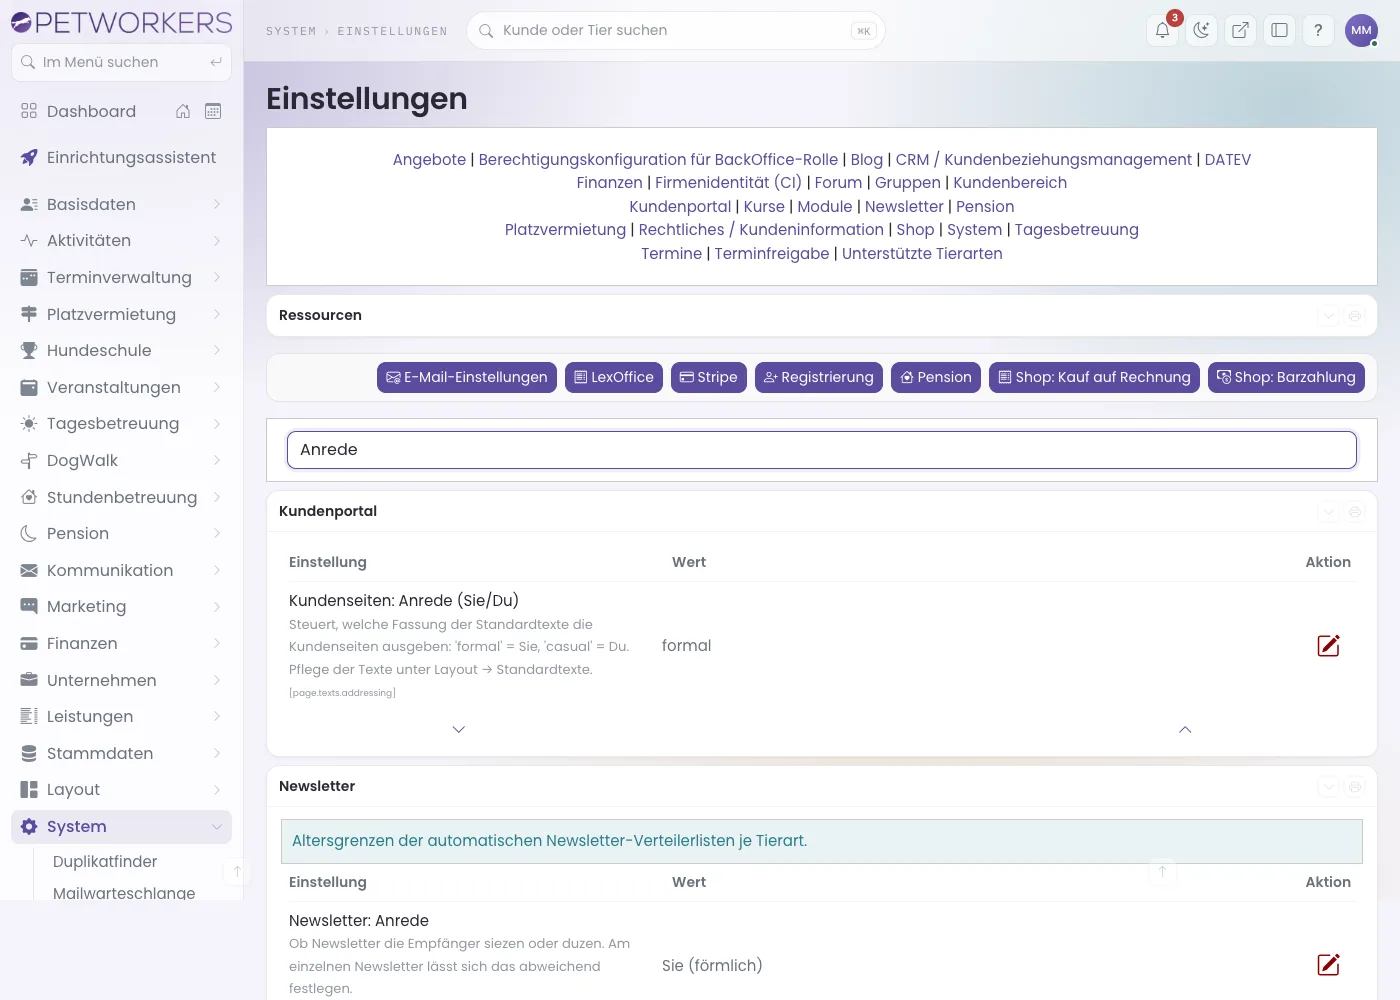Click the open-in-new-window icon in the top bar
This screenshot has width=1400, height=1000.
(1240, 30)
